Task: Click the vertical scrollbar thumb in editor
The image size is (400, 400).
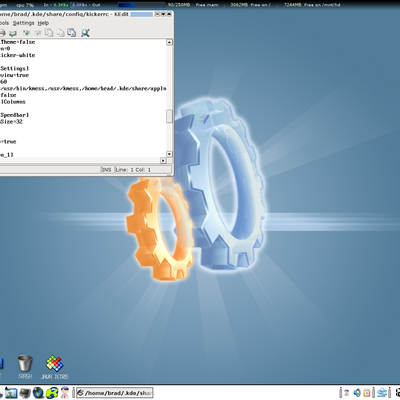Action: (x=169, y=116)
